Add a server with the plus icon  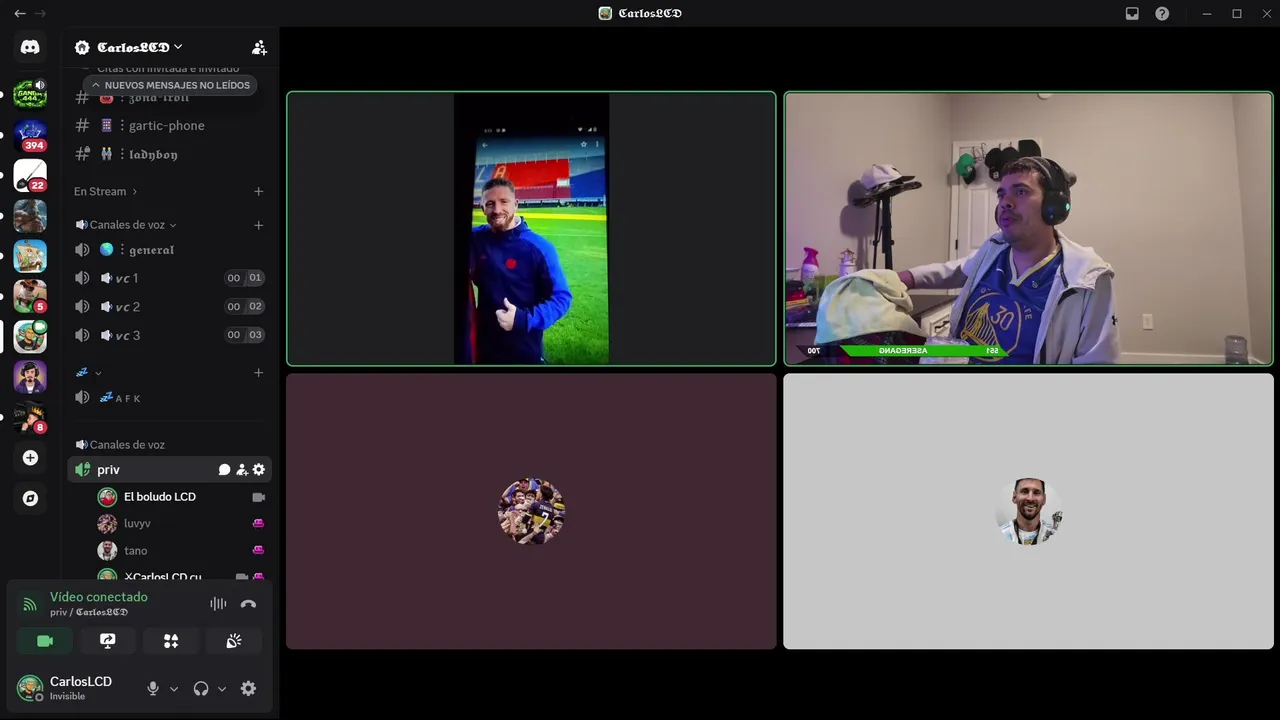point(30,458)
